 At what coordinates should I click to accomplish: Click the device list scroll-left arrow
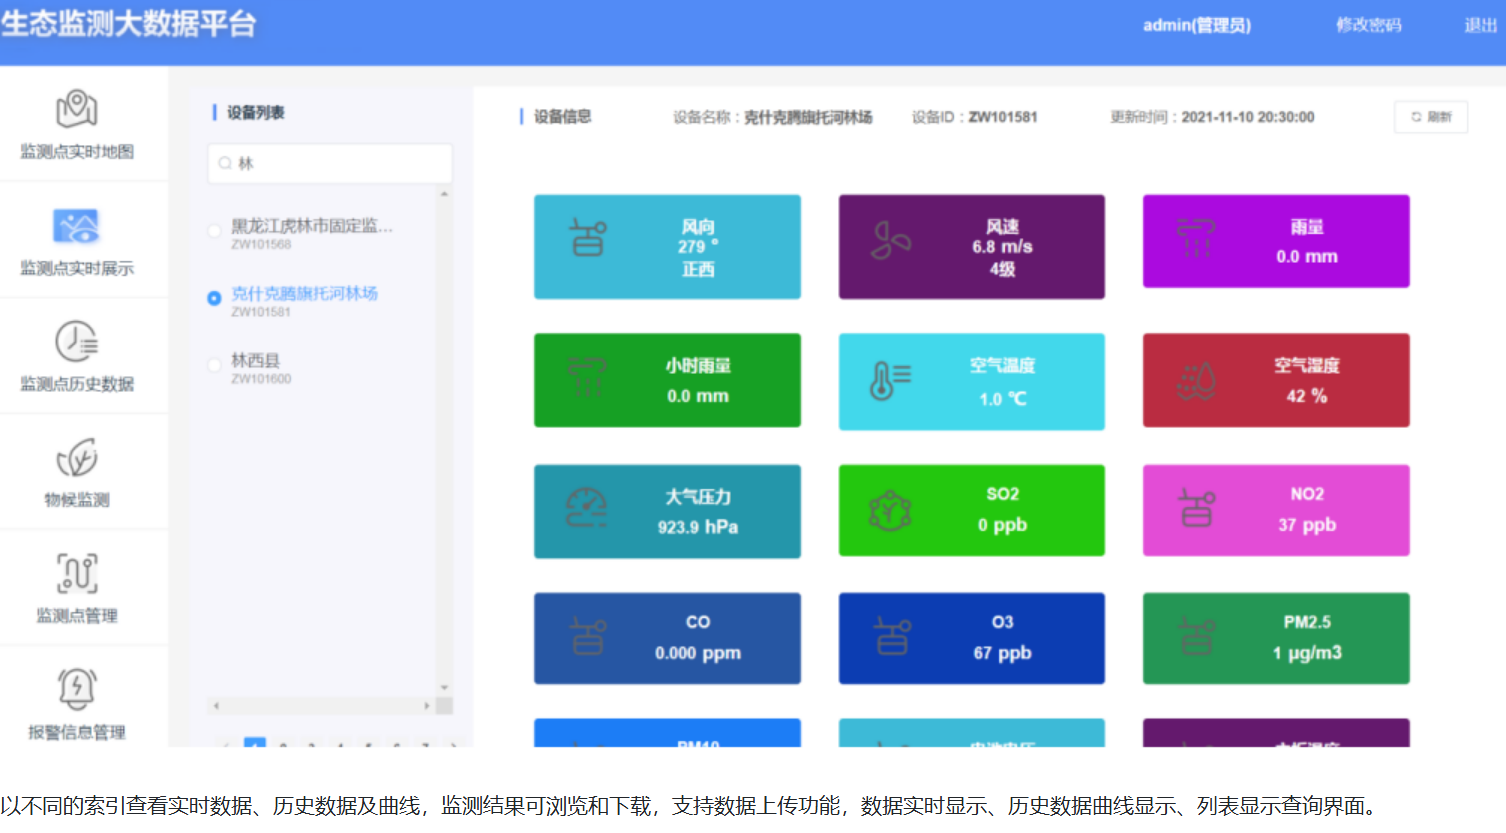pos(216,706)
